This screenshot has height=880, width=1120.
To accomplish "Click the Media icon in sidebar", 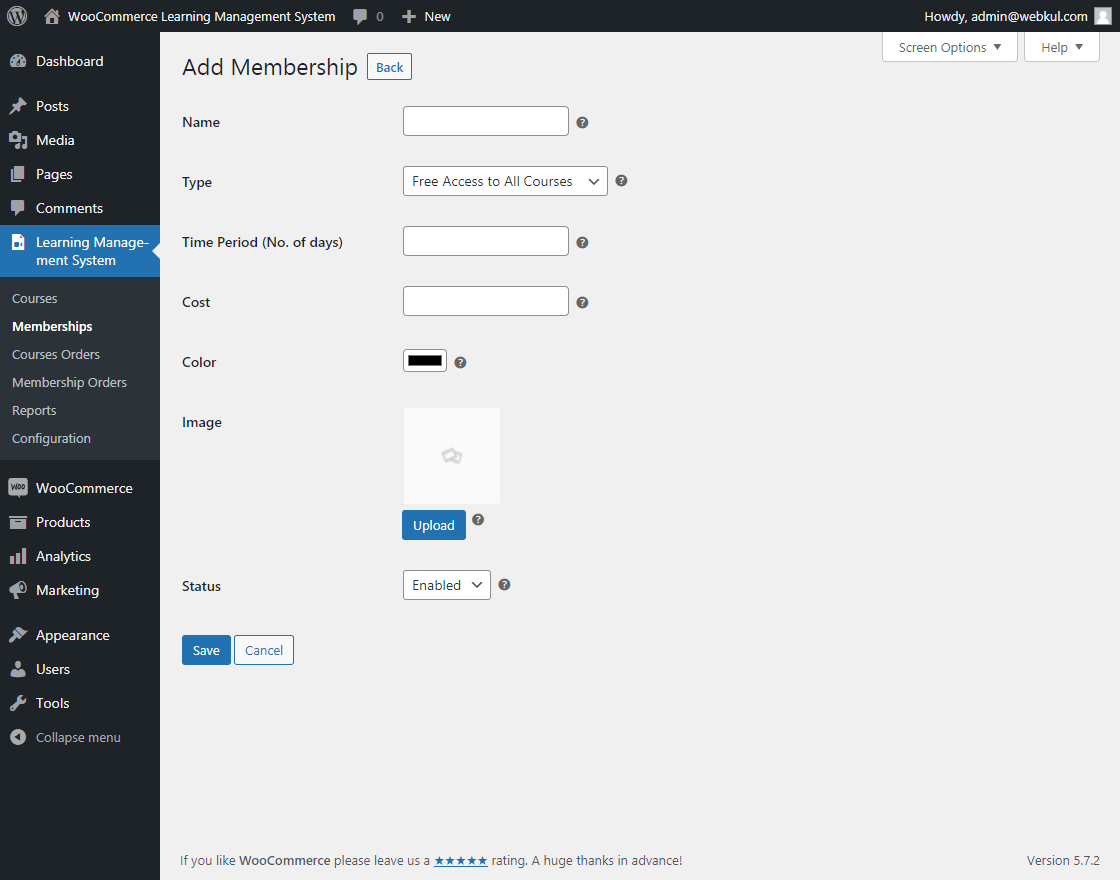I will coord(18,141).
